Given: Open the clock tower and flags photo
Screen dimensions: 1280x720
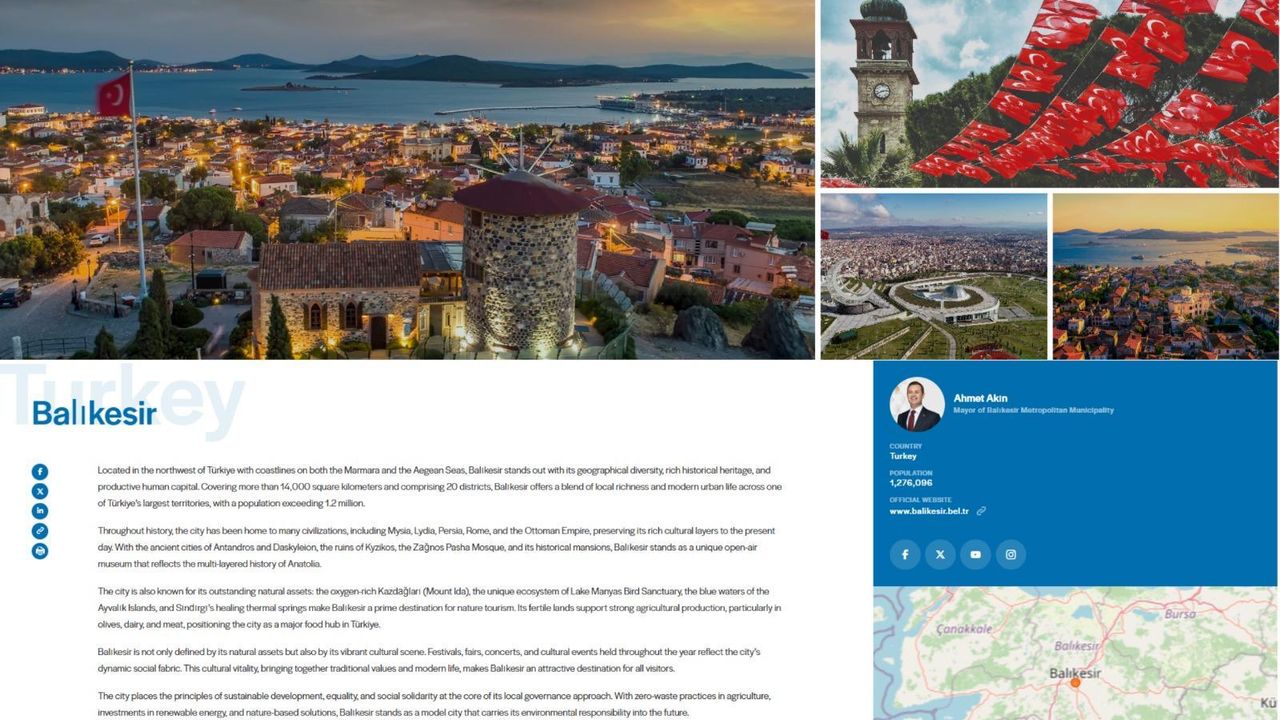Looking at the screenshot, I should [1049, 93].
